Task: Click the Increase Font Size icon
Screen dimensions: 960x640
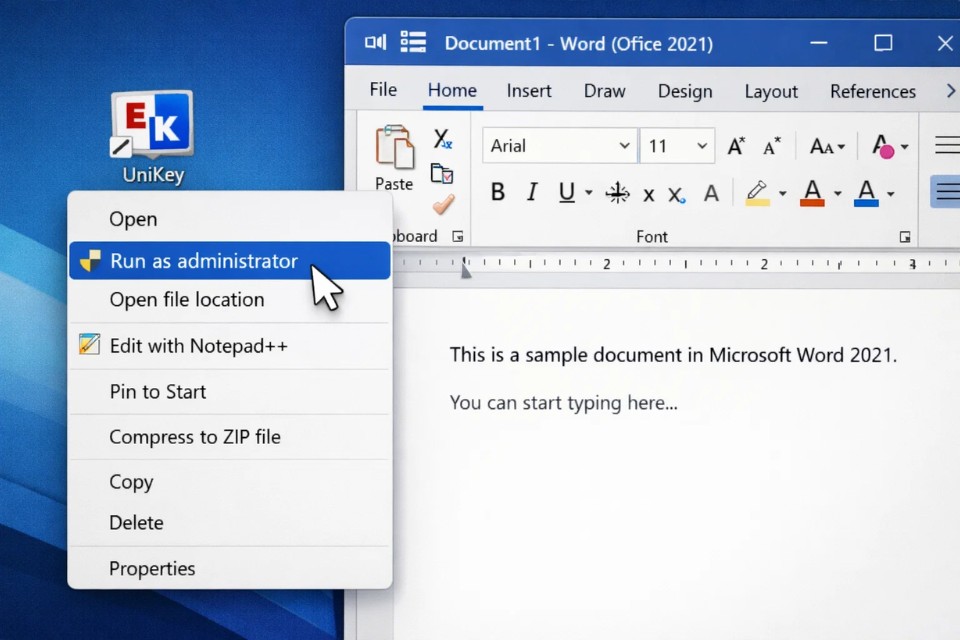Action: click(x=736, y=146)
